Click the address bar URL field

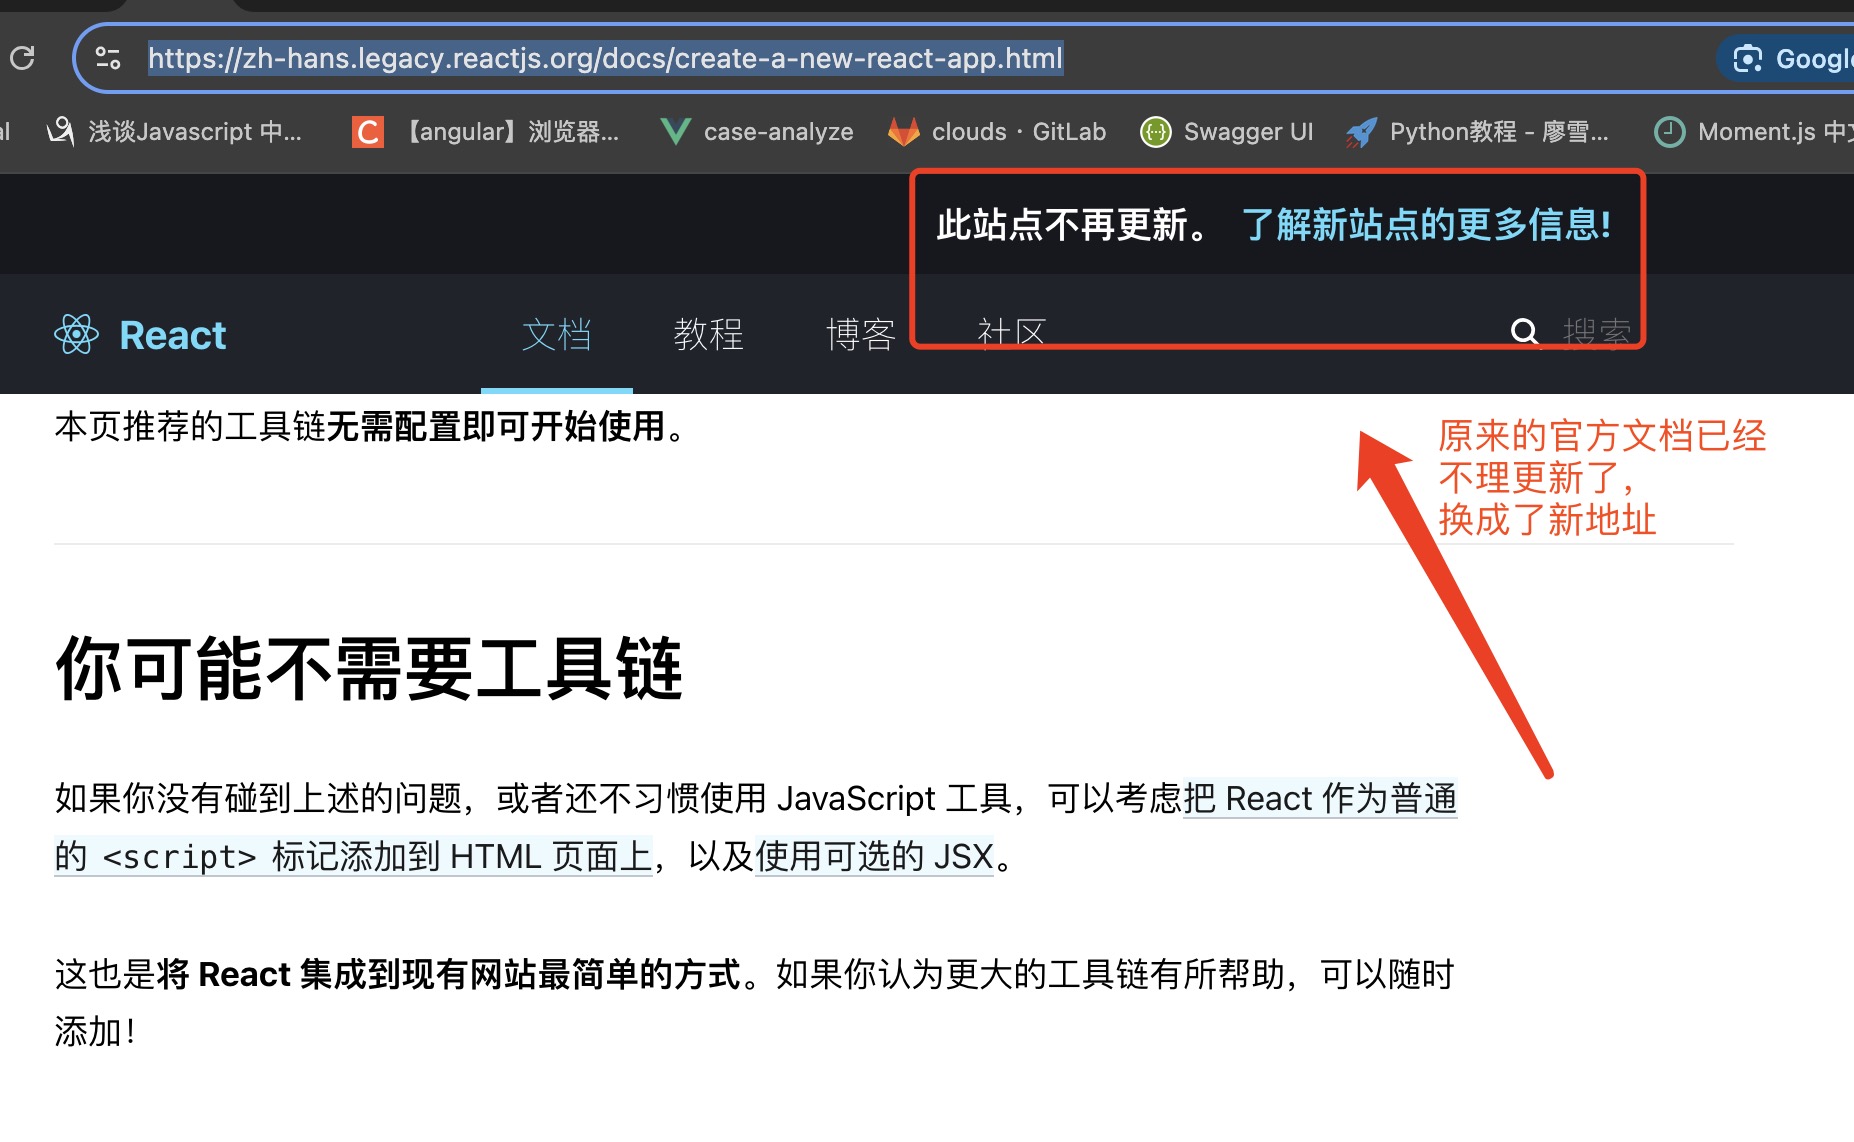[x=605, y=58]
